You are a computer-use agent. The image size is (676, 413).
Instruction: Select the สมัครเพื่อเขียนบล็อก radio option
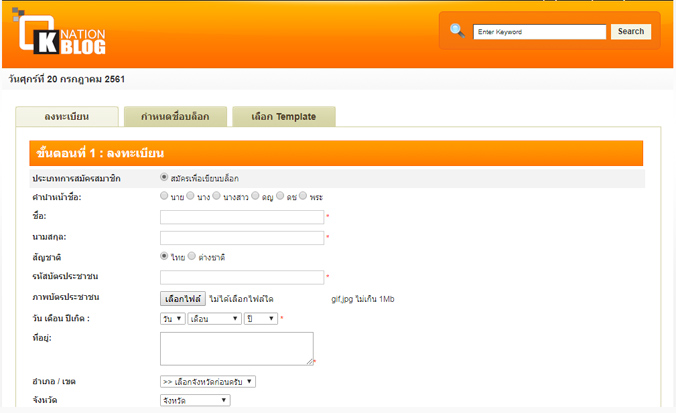click(x=165, y=177)
